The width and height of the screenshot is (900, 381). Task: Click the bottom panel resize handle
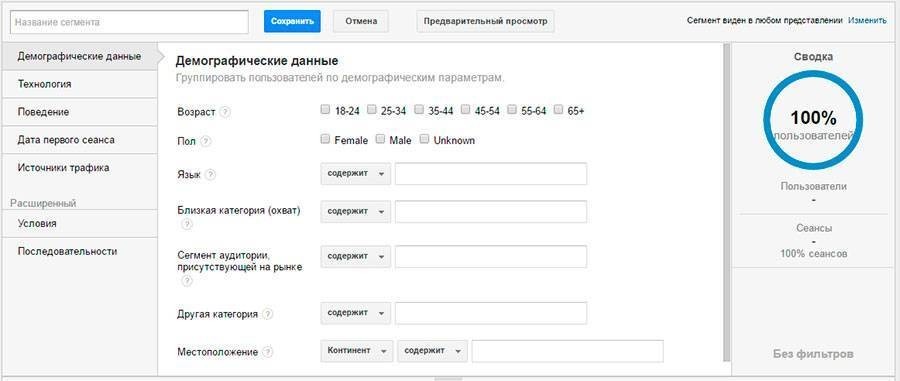(x=448, y=379)
